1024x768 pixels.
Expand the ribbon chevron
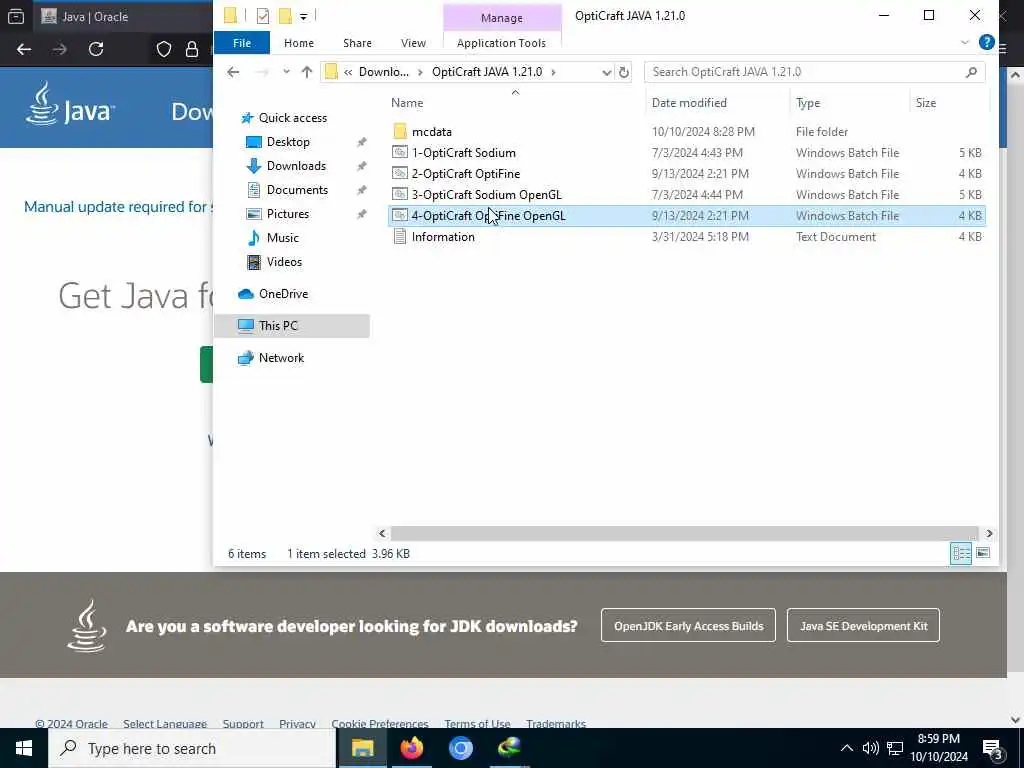[x=965, y=42]
